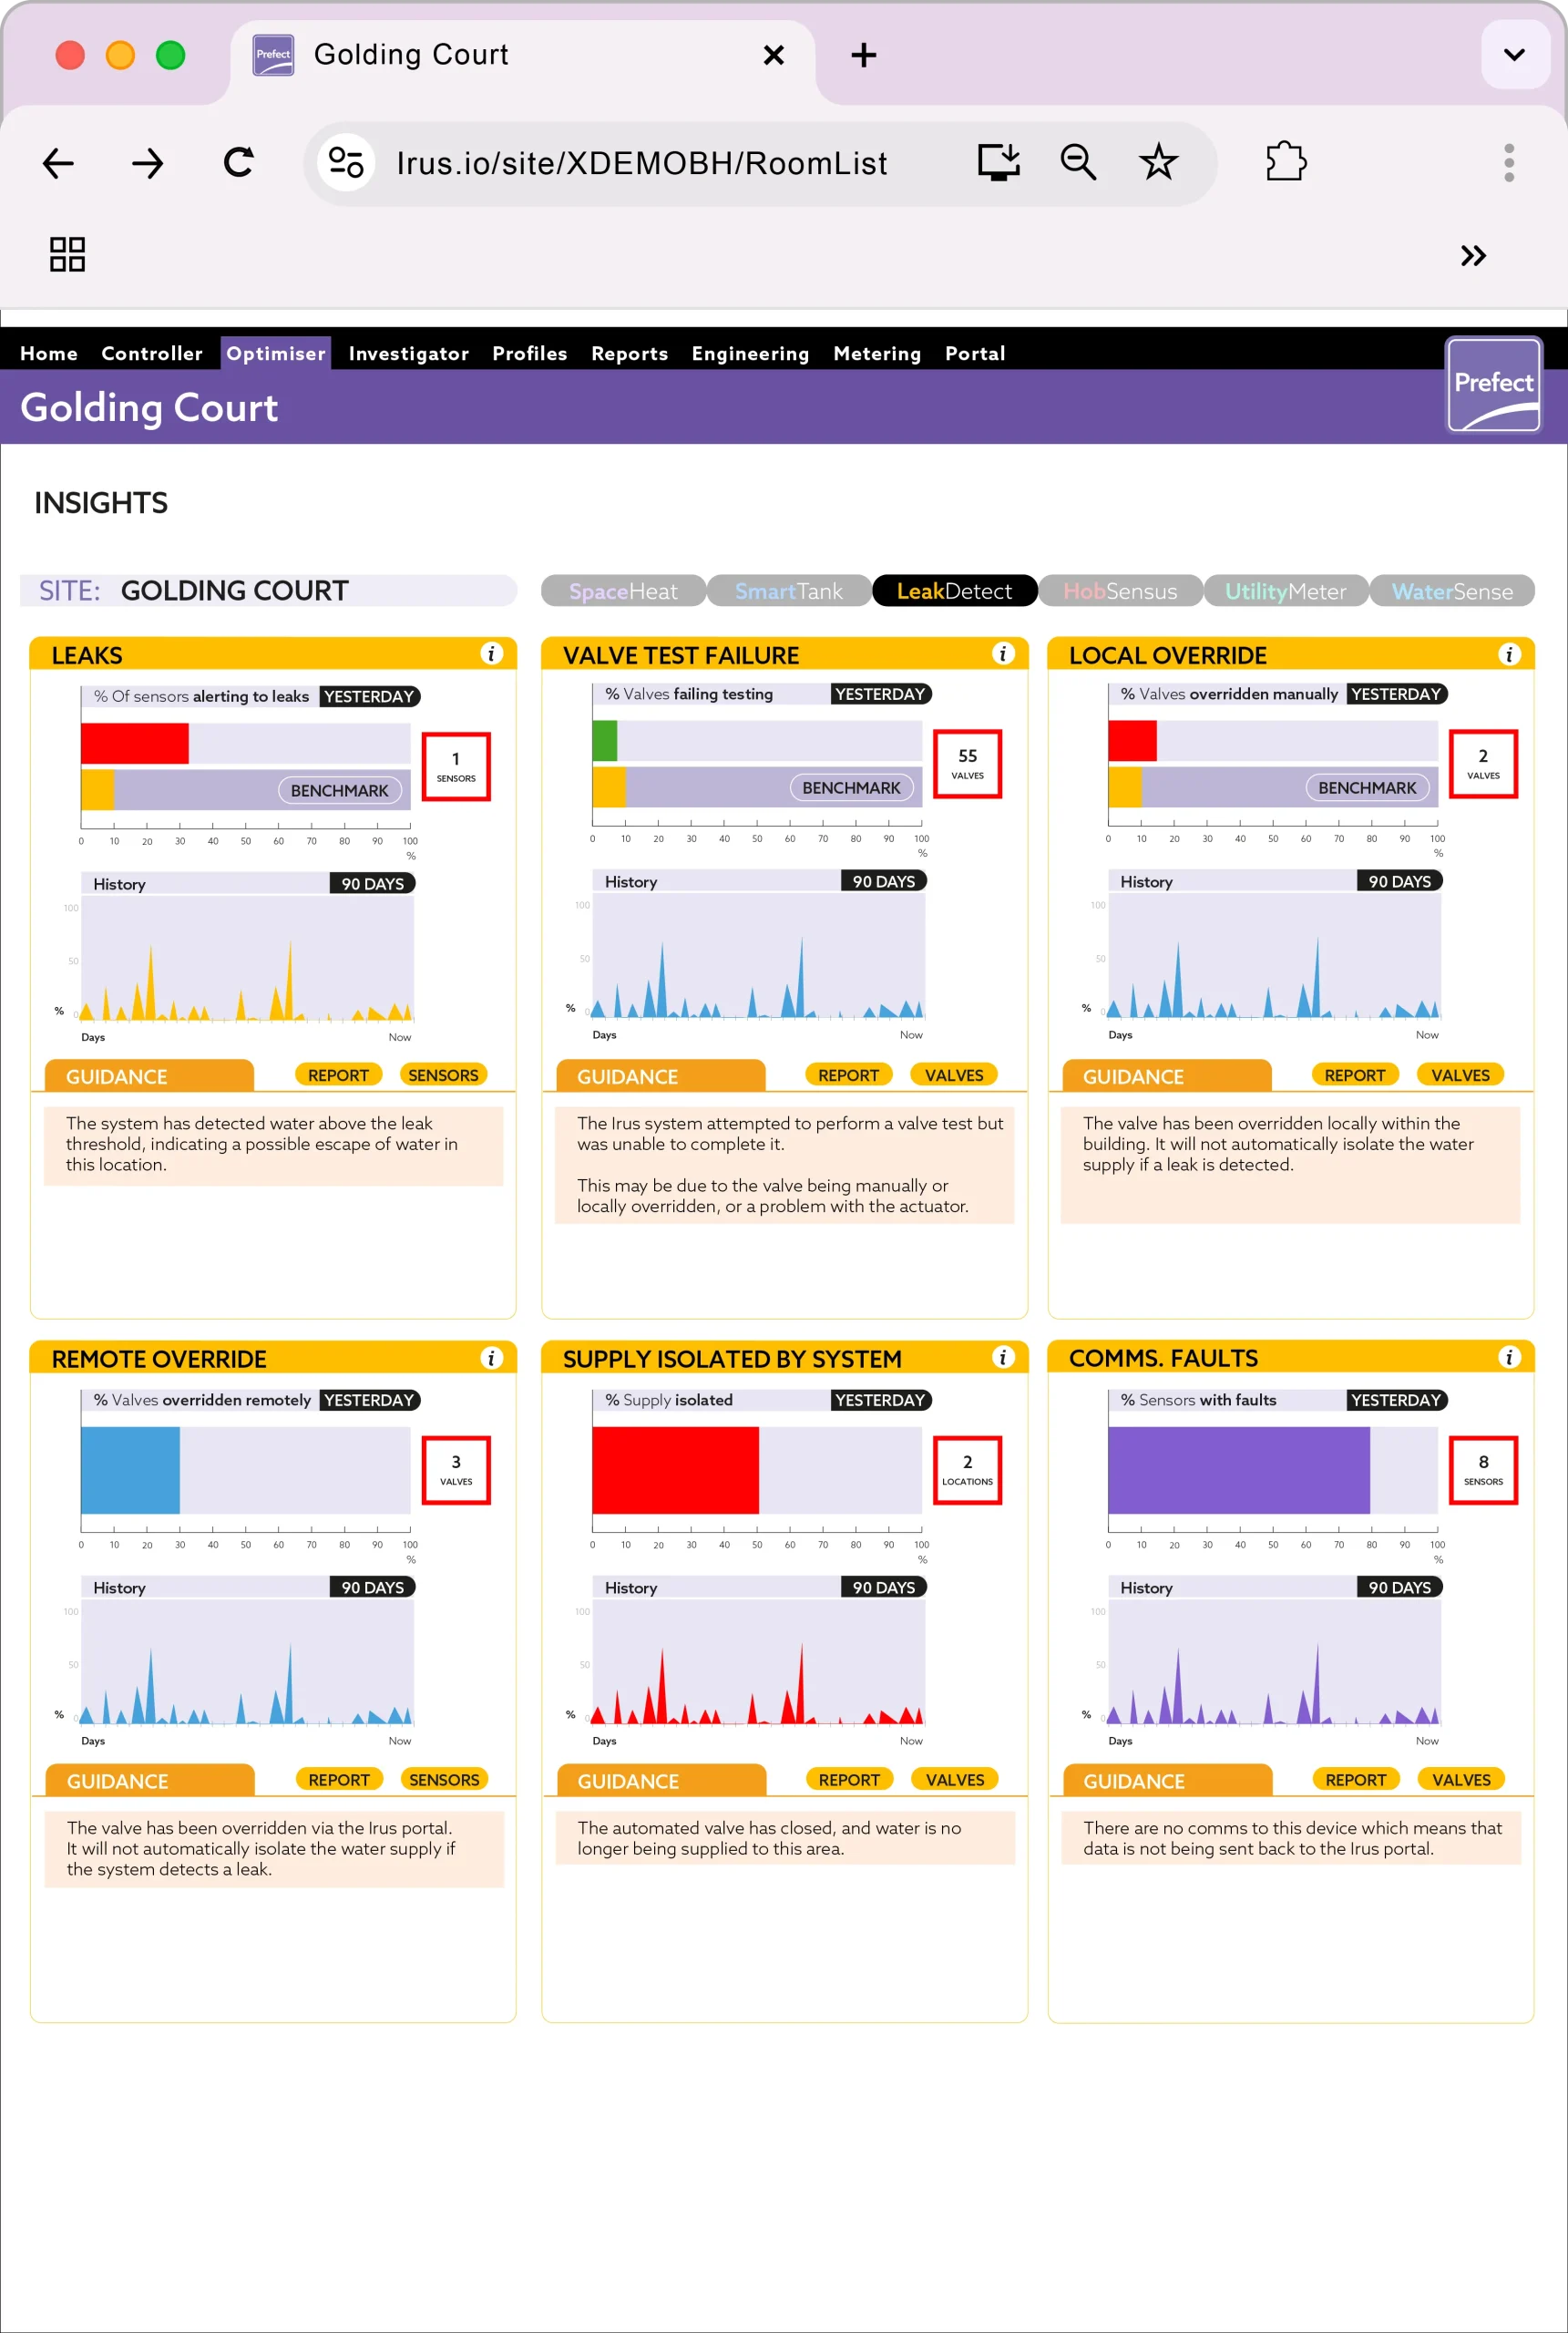Image resolution: width=1568 pixels, height=2333 pixels.
Task: Bookmark this page with the star icon
Action: pos(1158,163)
